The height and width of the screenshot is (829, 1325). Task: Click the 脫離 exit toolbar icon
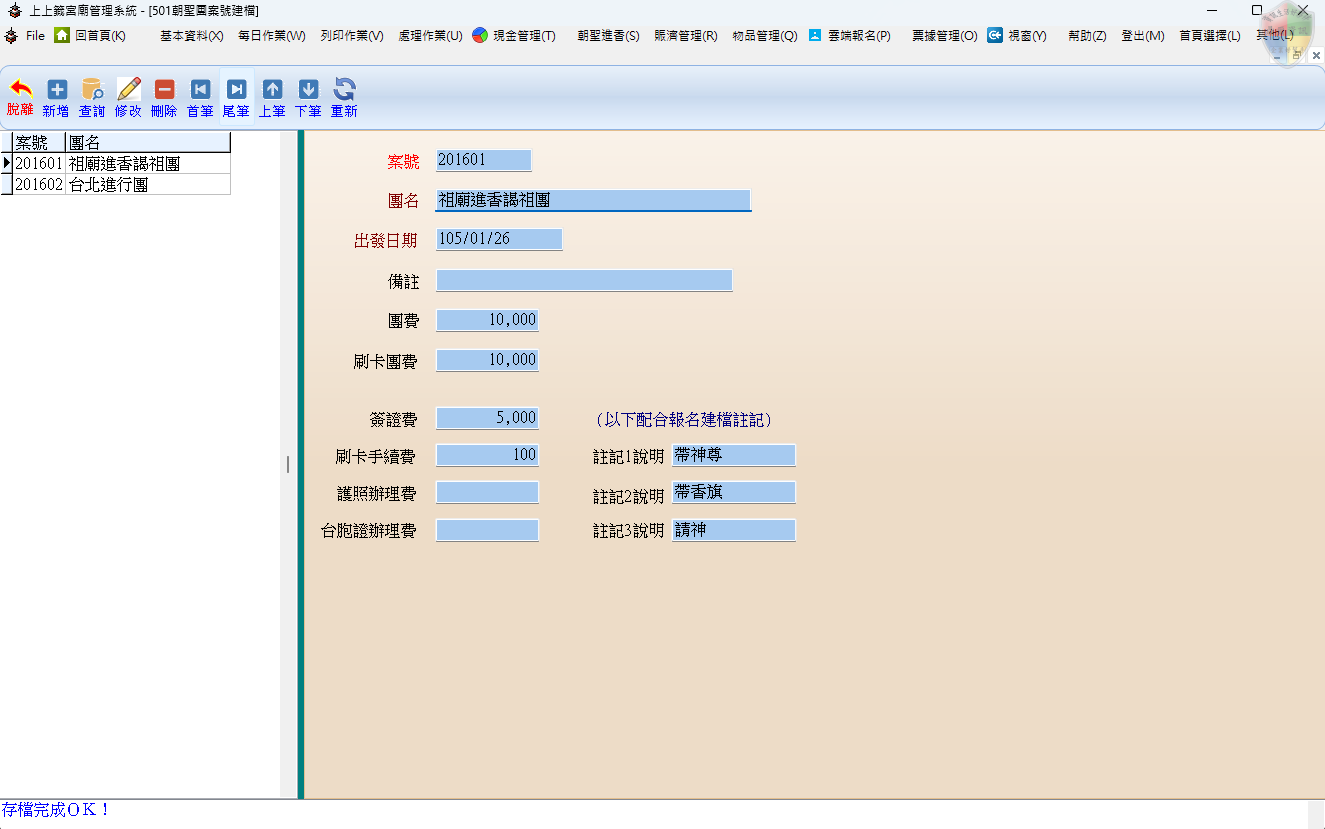(20, 97)
